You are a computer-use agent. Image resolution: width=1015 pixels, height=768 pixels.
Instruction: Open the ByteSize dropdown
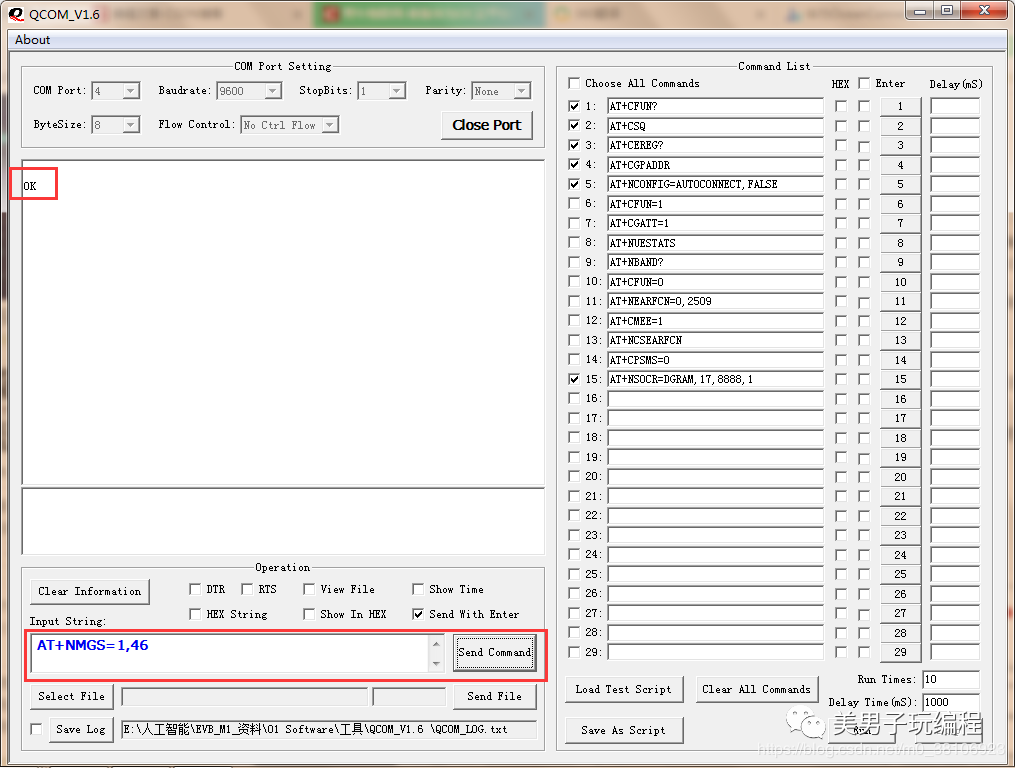[131, 124]
